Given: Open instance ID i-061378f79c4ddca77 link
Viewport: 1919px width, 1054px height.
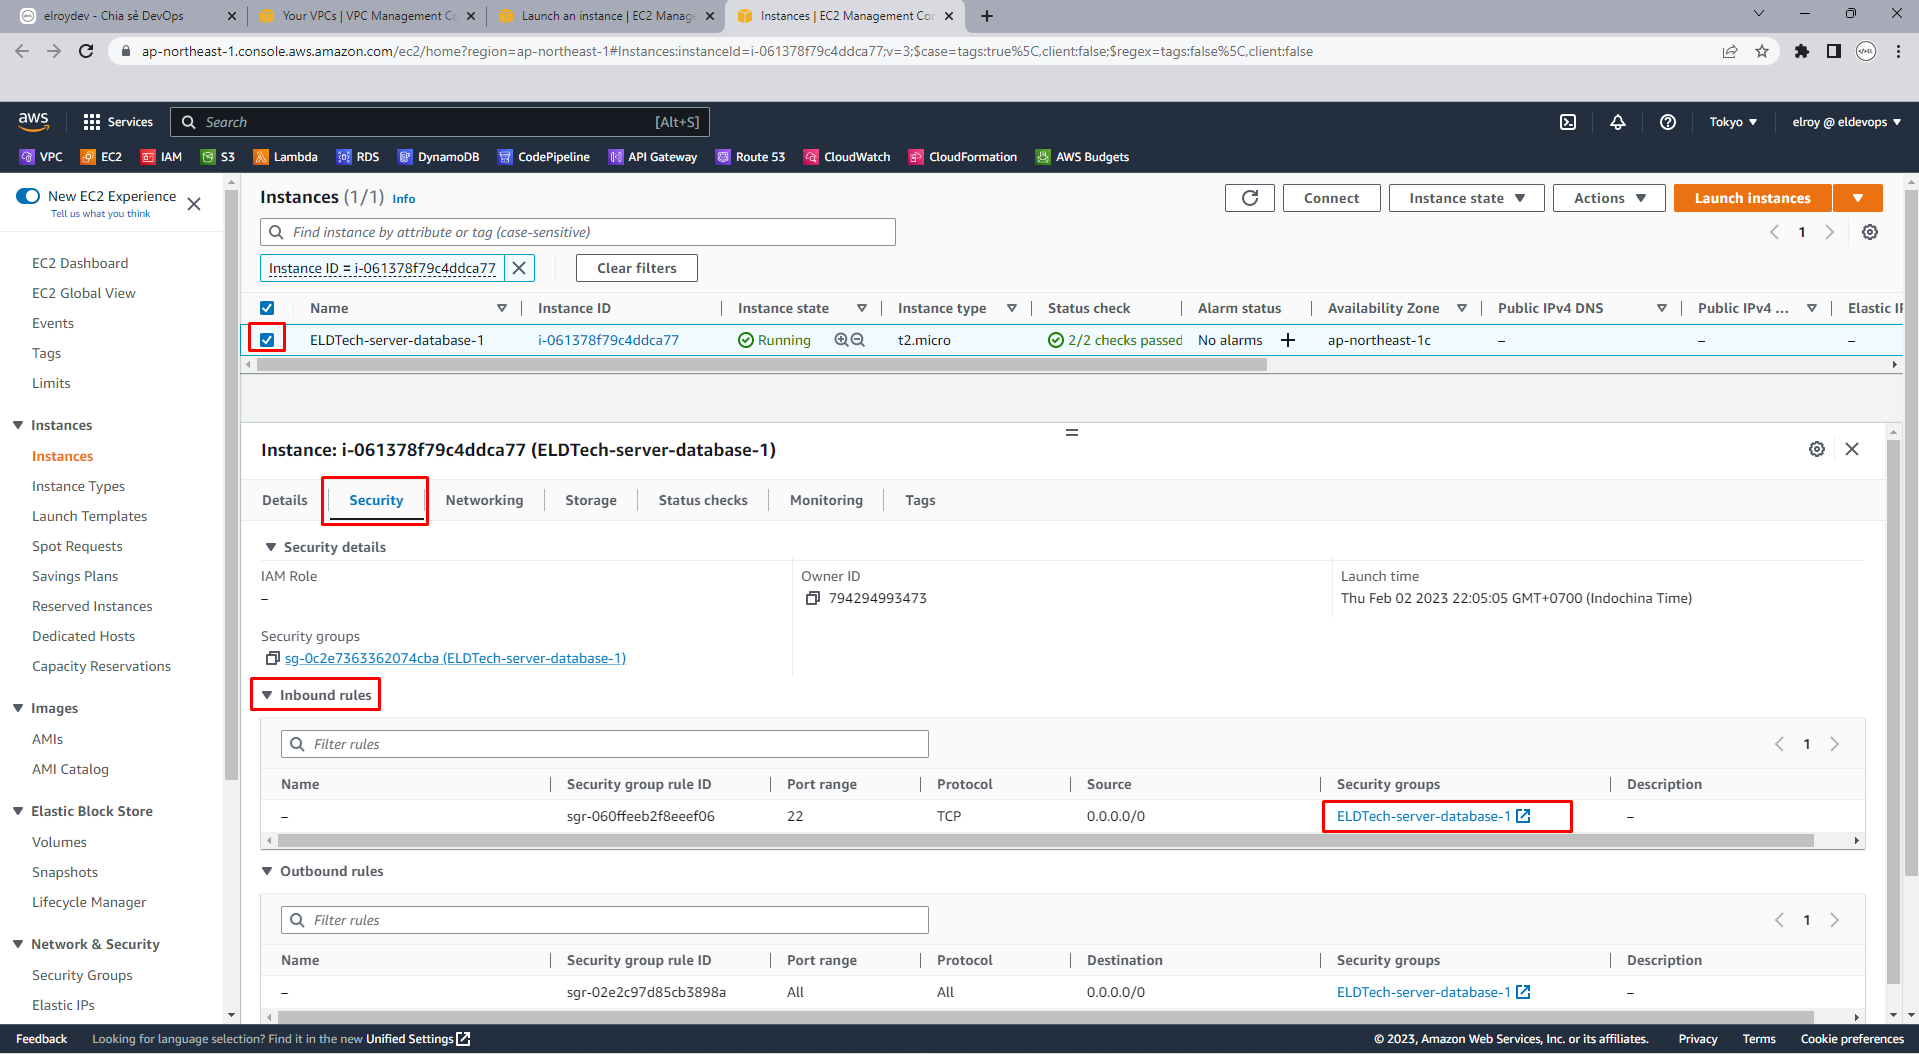Looking at the screenshot, I should (x=608, y=340).
